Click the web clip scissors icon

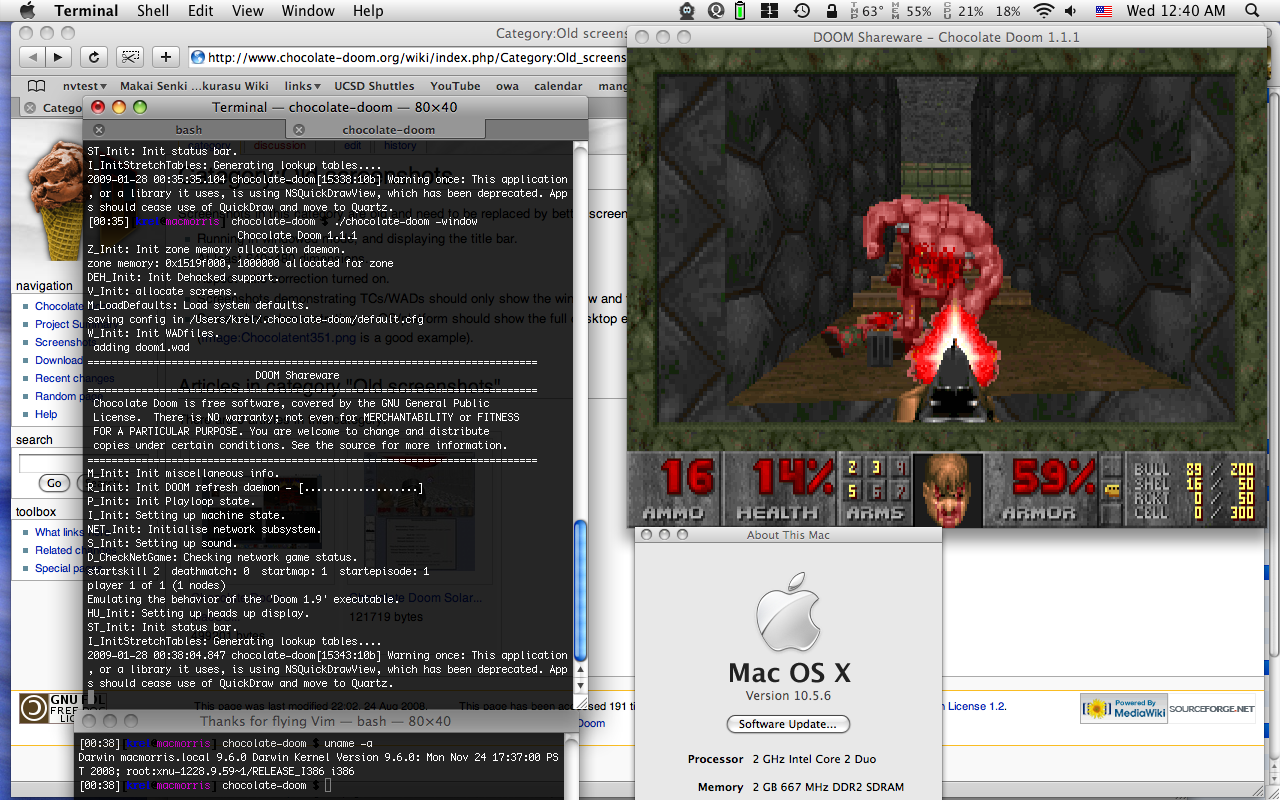click(x=130, y=57)
